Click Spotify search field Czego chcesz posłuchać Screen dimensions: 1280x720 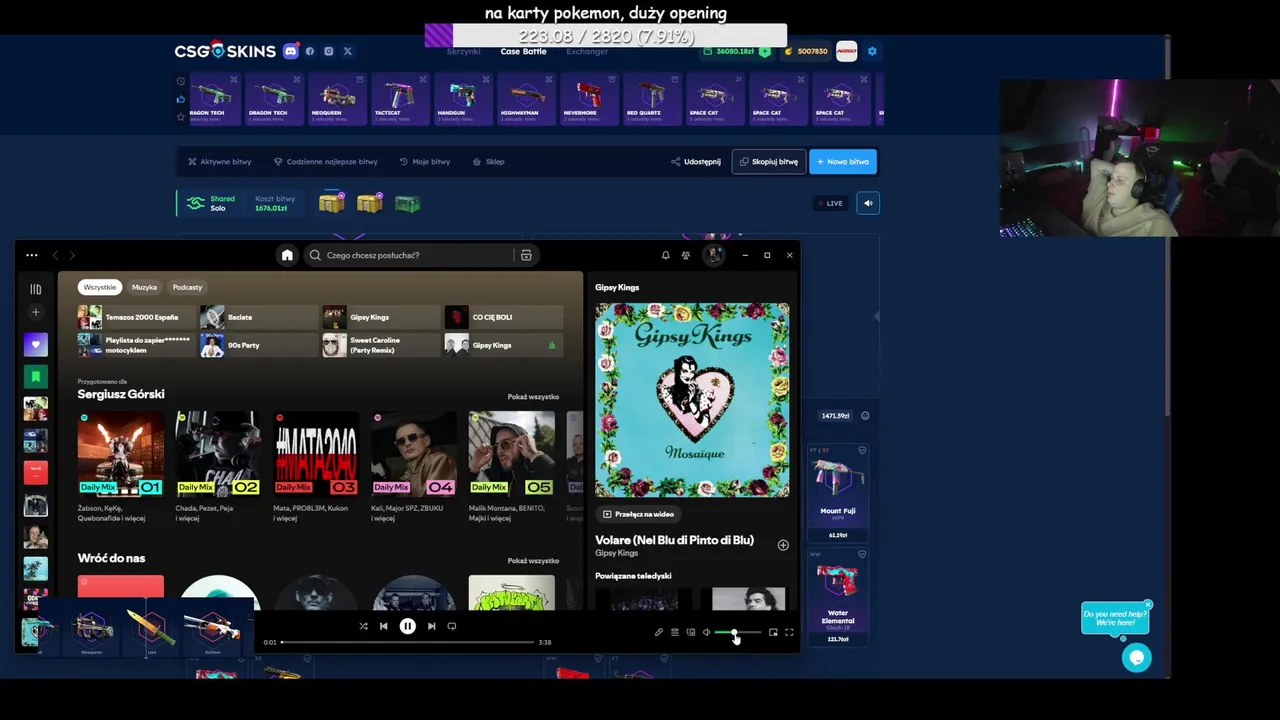pyautogui.click(x=410, y=255)
